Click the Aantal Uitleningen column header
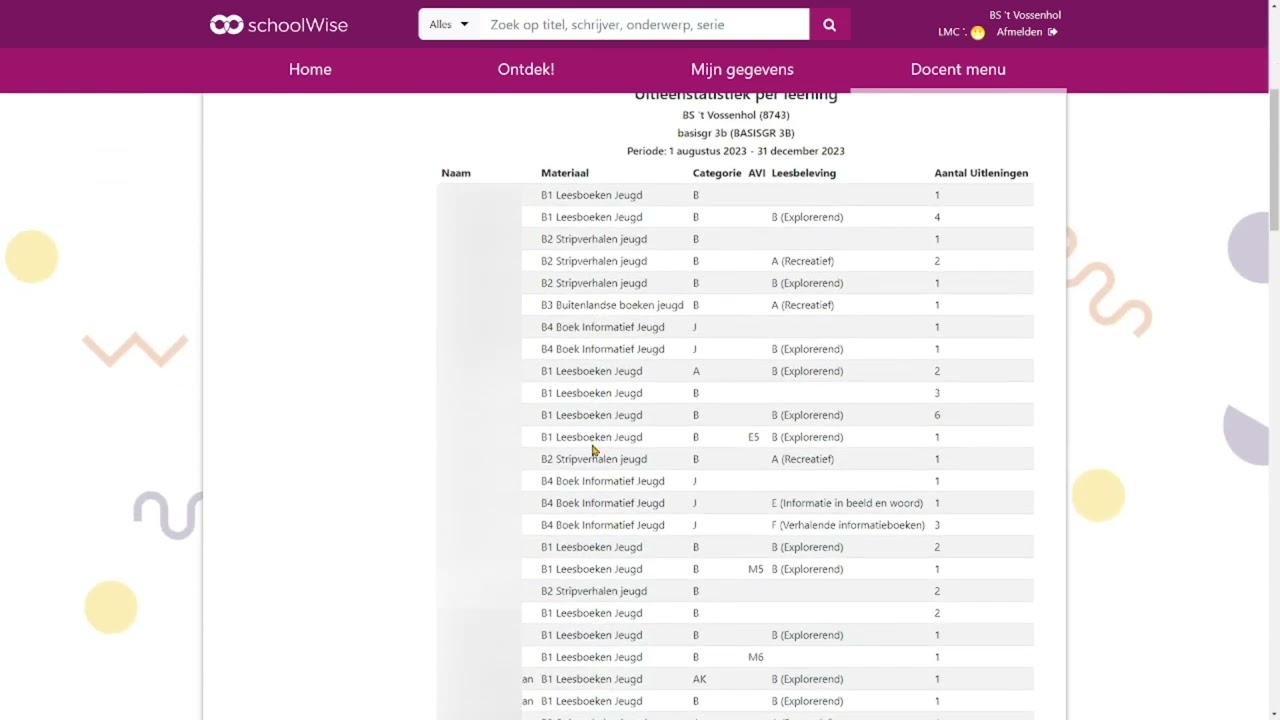Image resolution: width=1280 pixels, height=720 pixels. [981, 173]
